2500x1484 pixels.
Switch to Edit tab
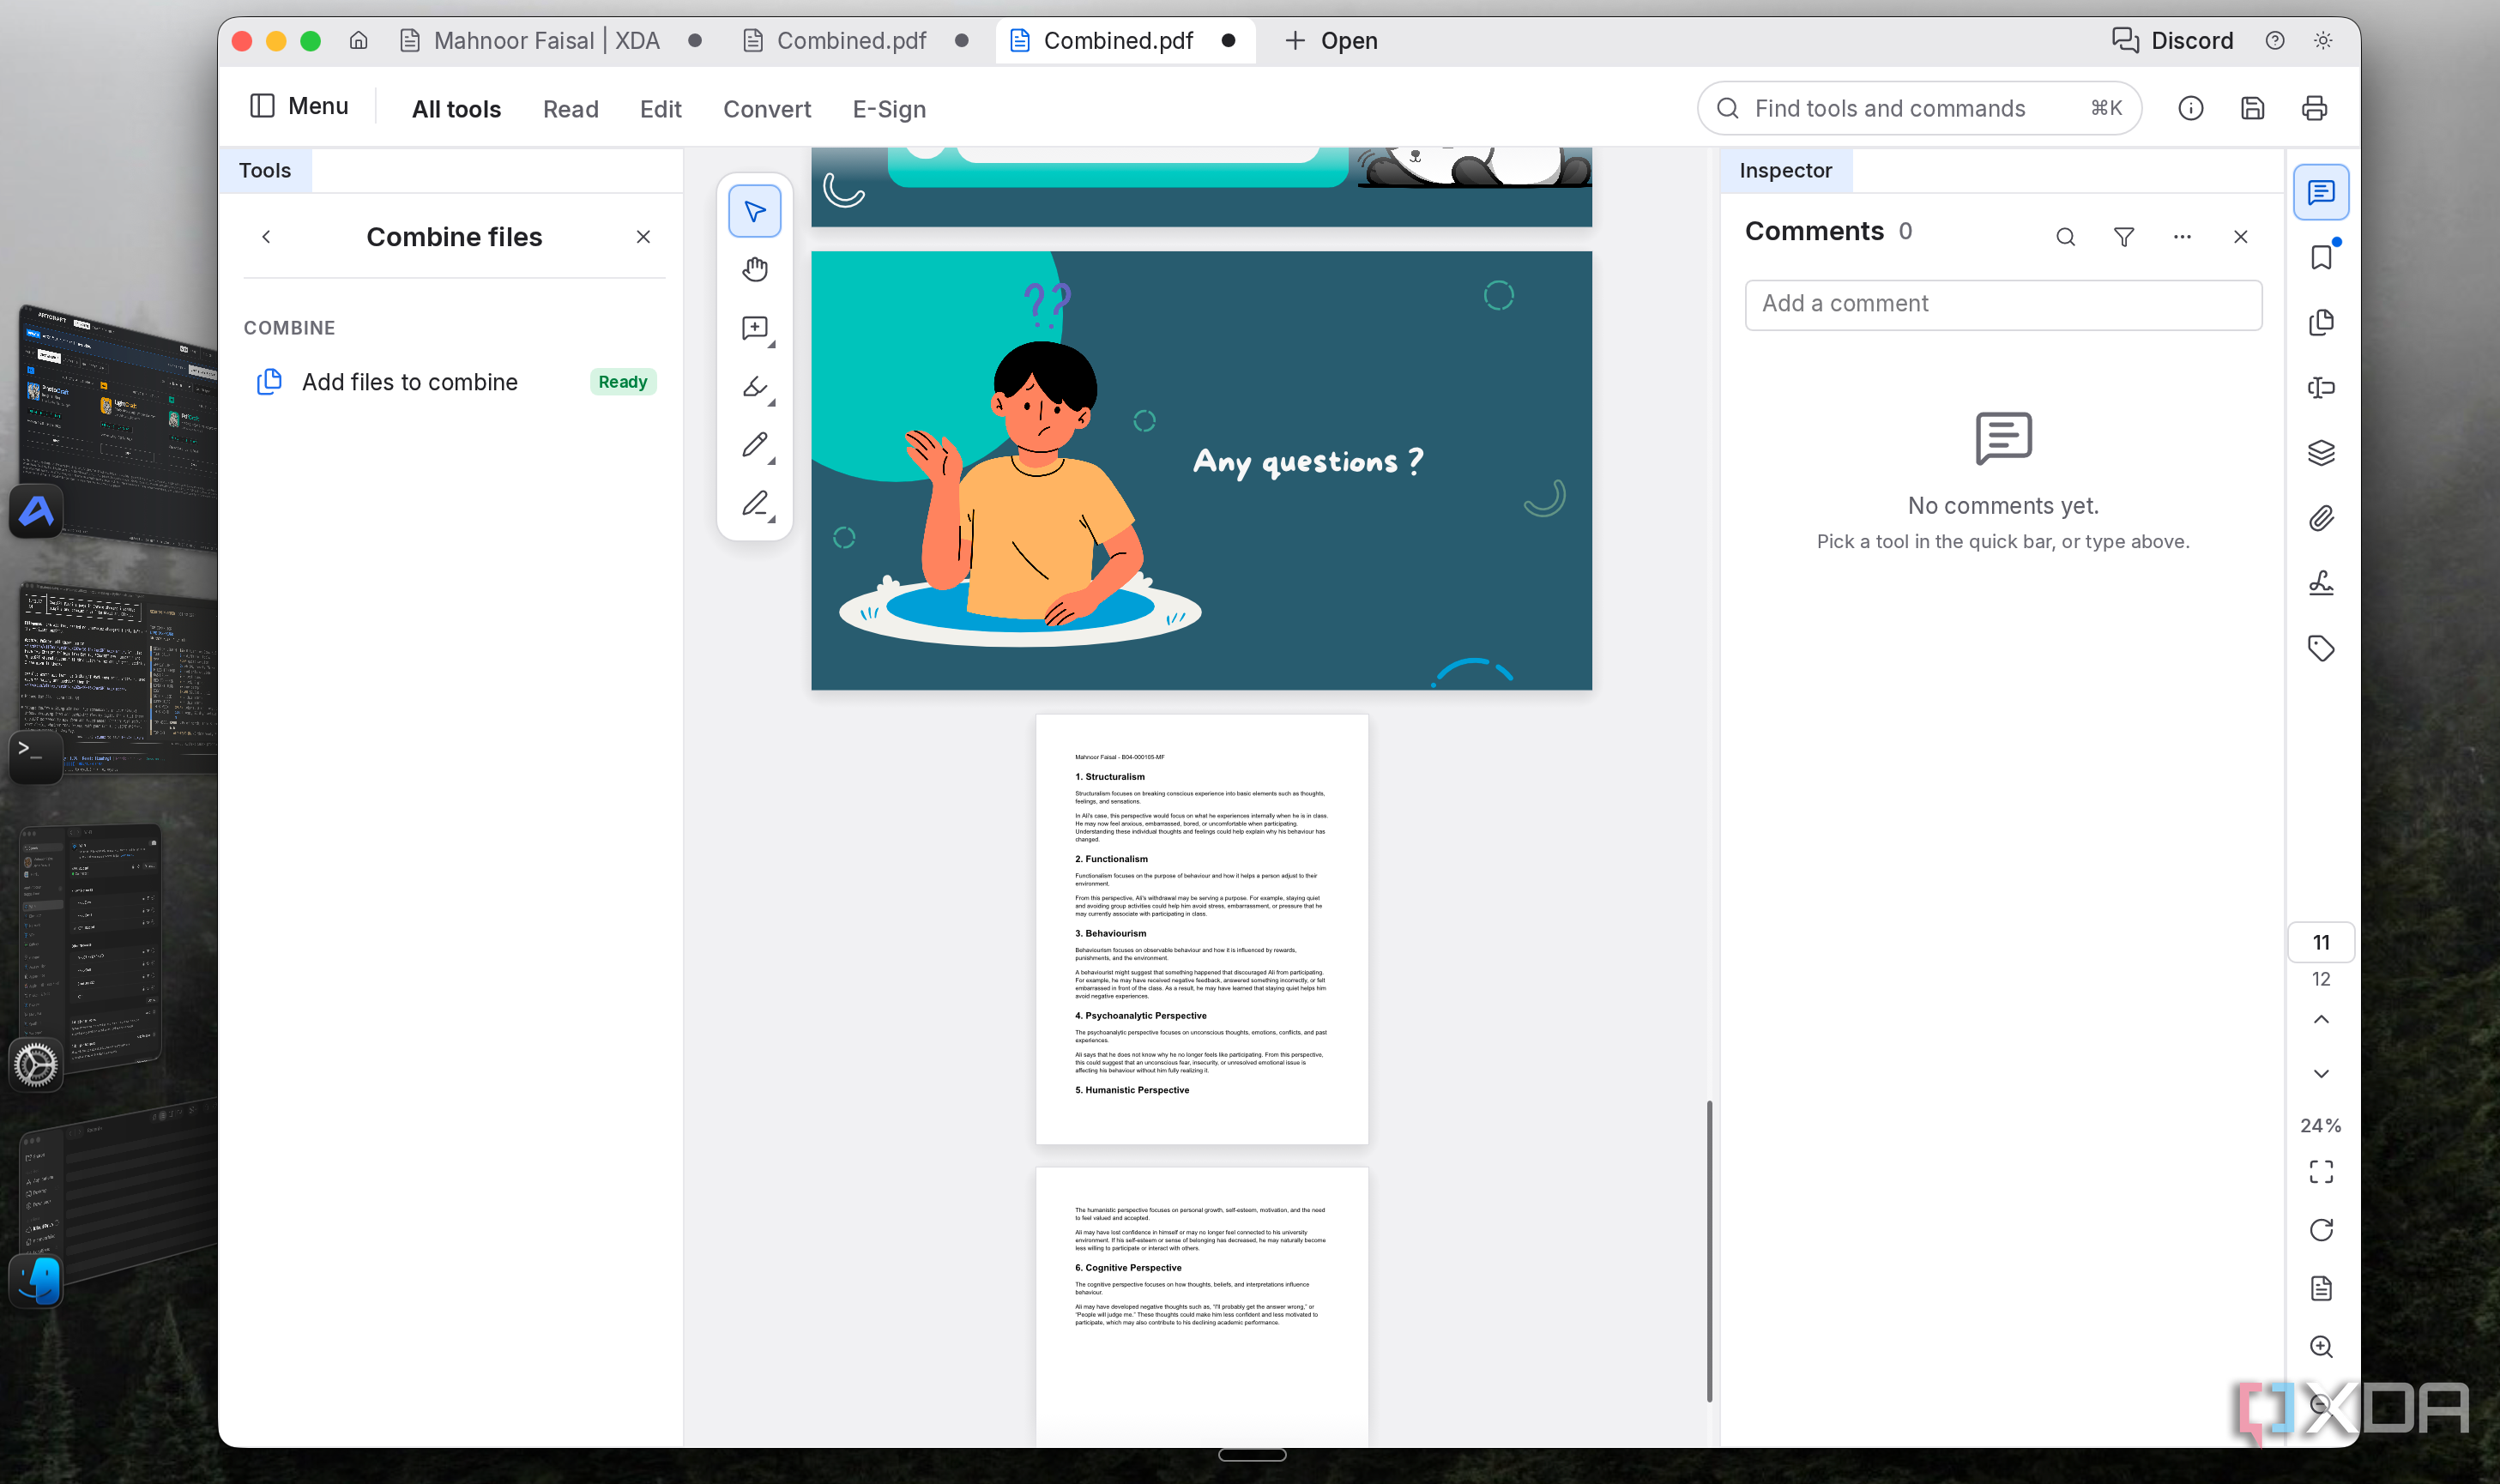[660, 109]
